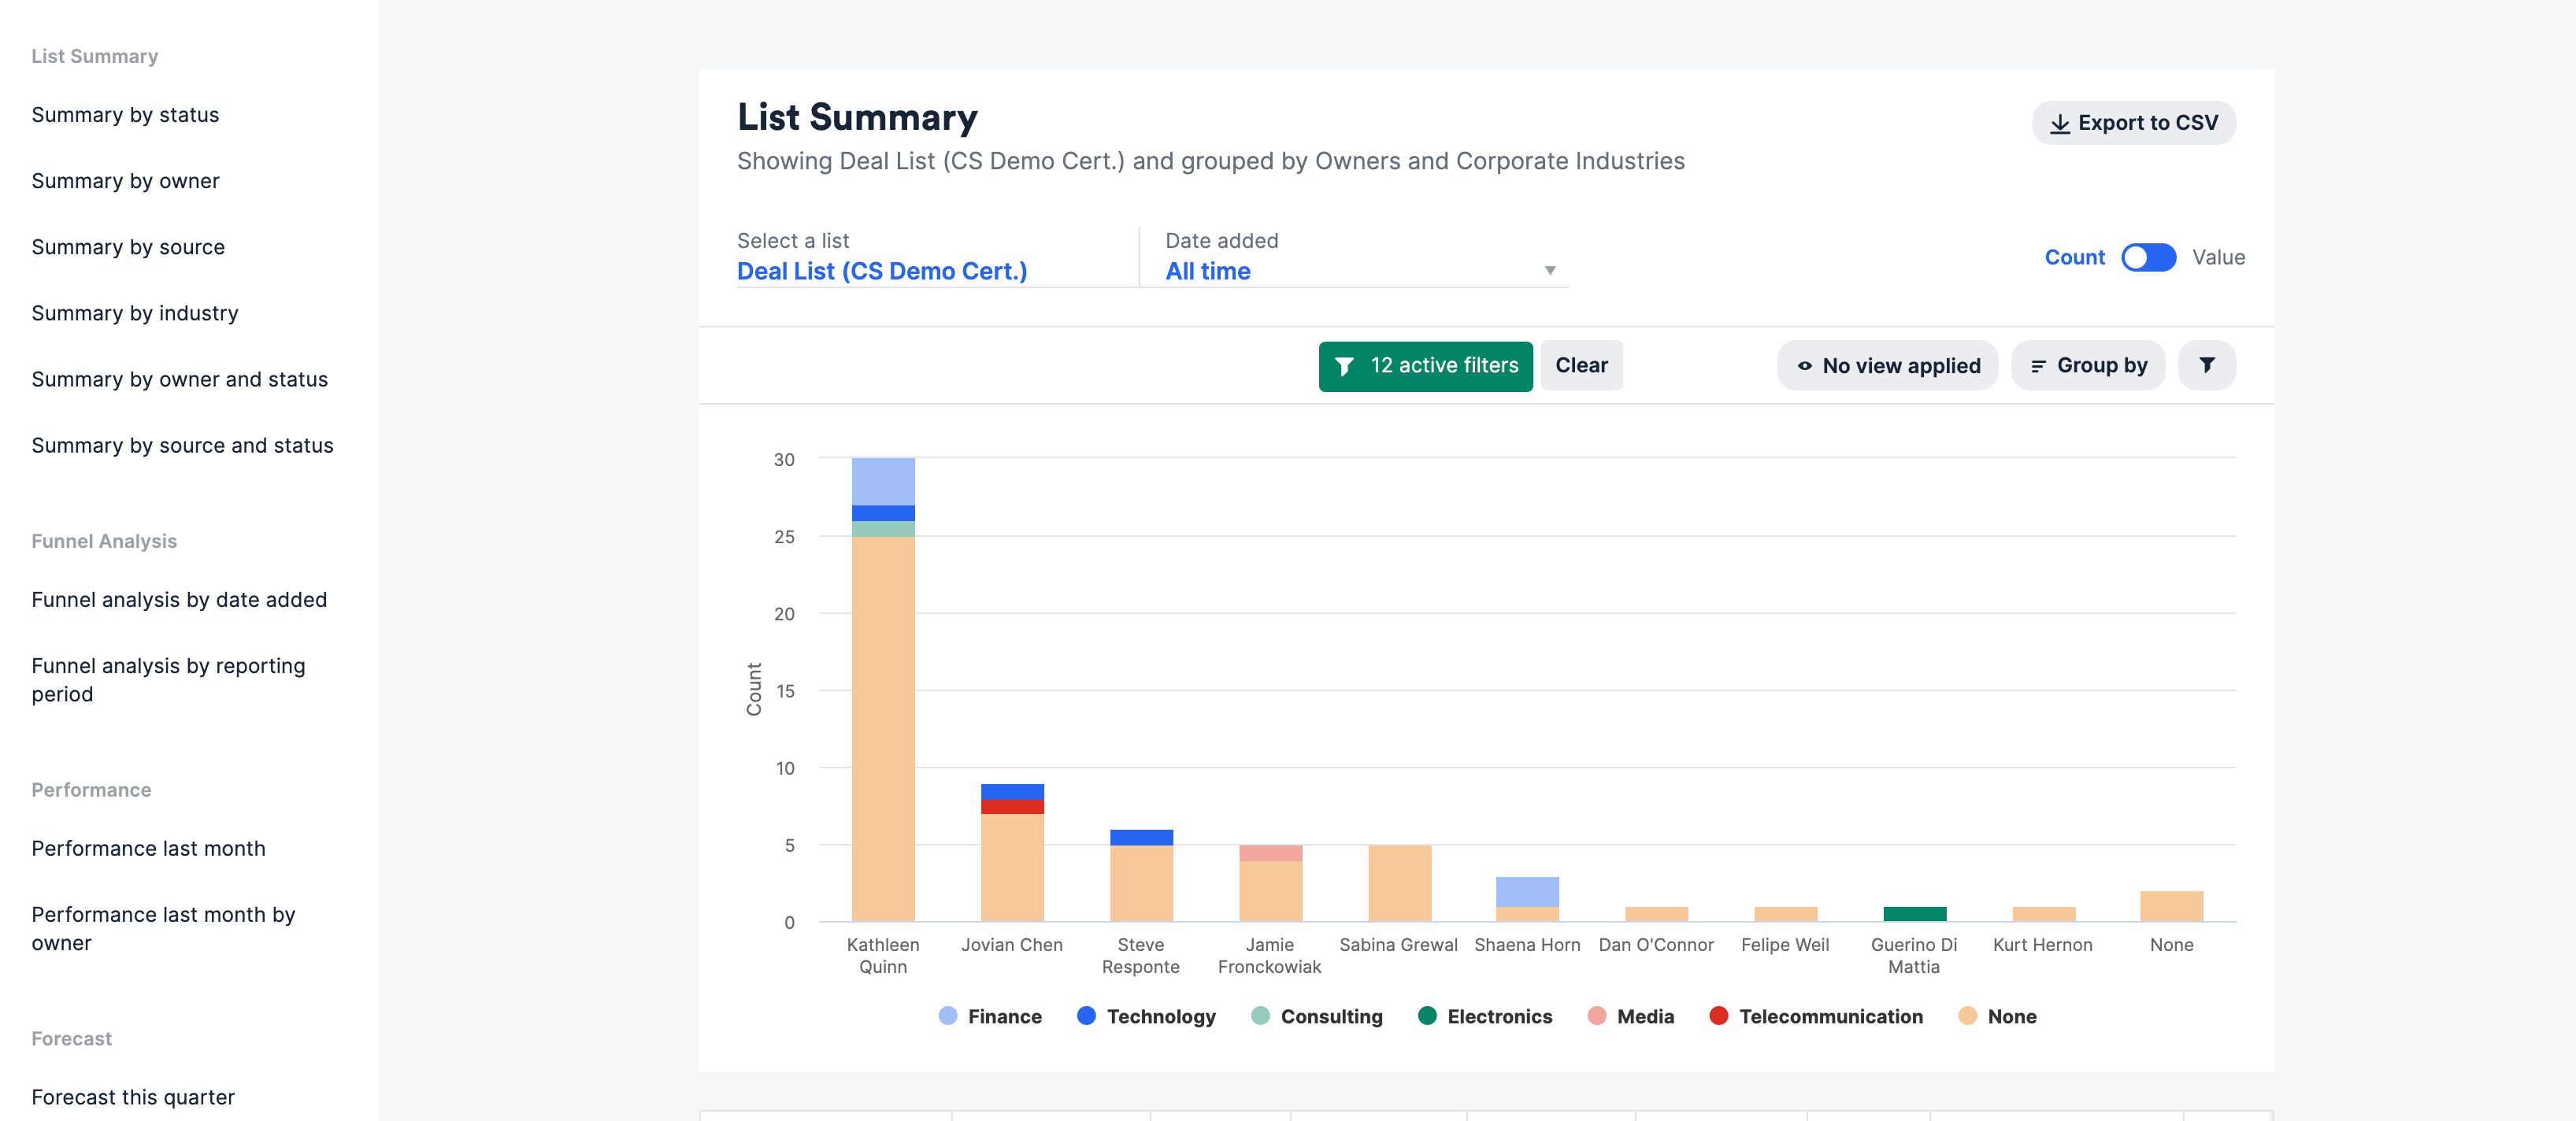
Task: Switch the Count/Value toggle to Value
Action: 2148,258
